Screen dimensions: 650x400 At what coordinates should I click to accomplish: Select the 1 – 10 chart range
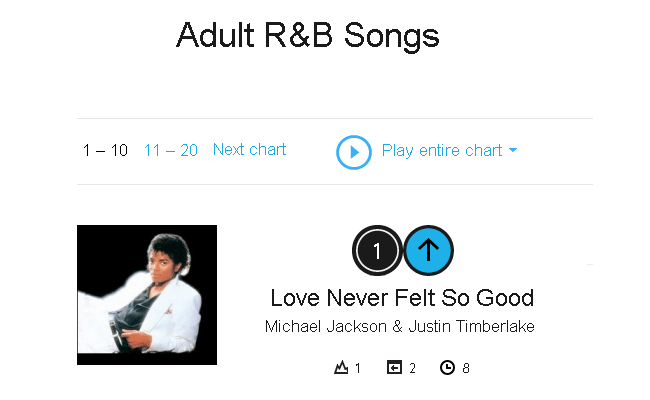coord(105,150)
